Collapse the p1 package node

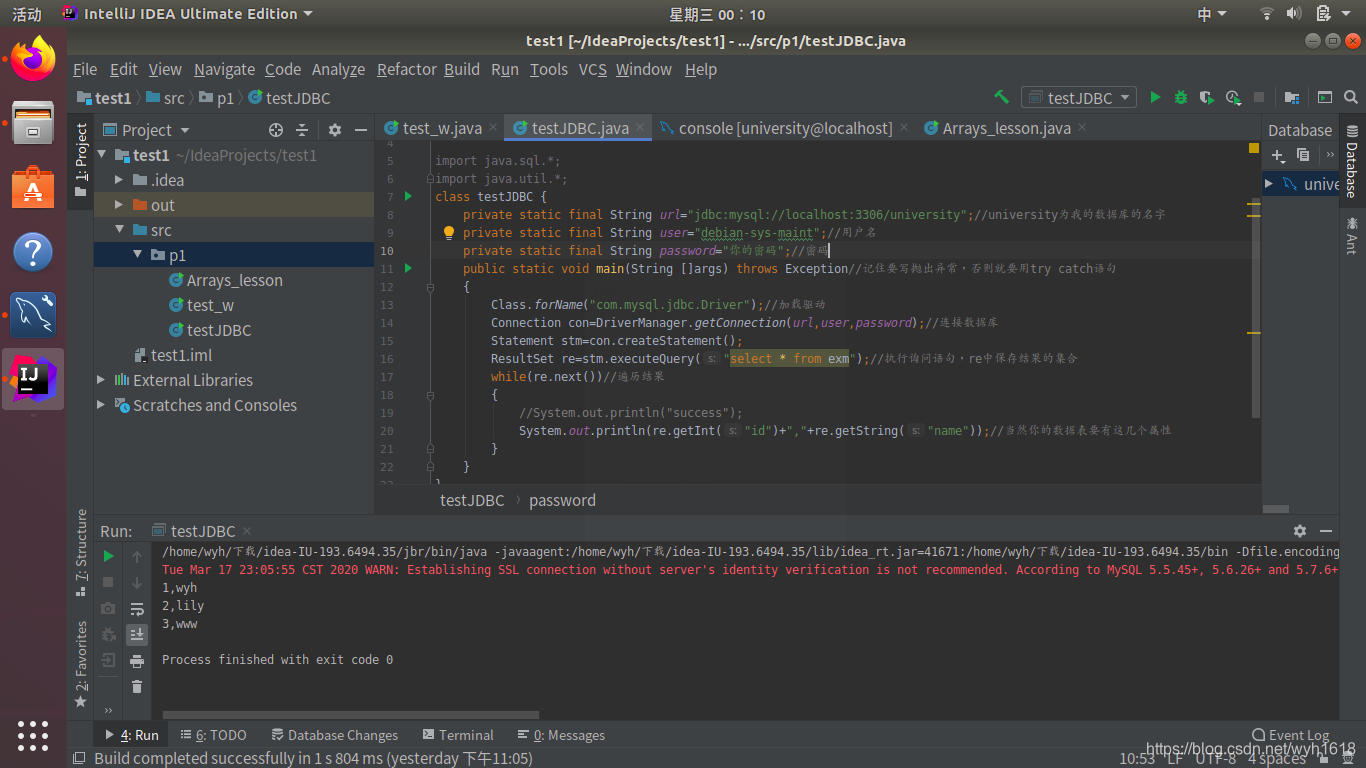[139, 255]
